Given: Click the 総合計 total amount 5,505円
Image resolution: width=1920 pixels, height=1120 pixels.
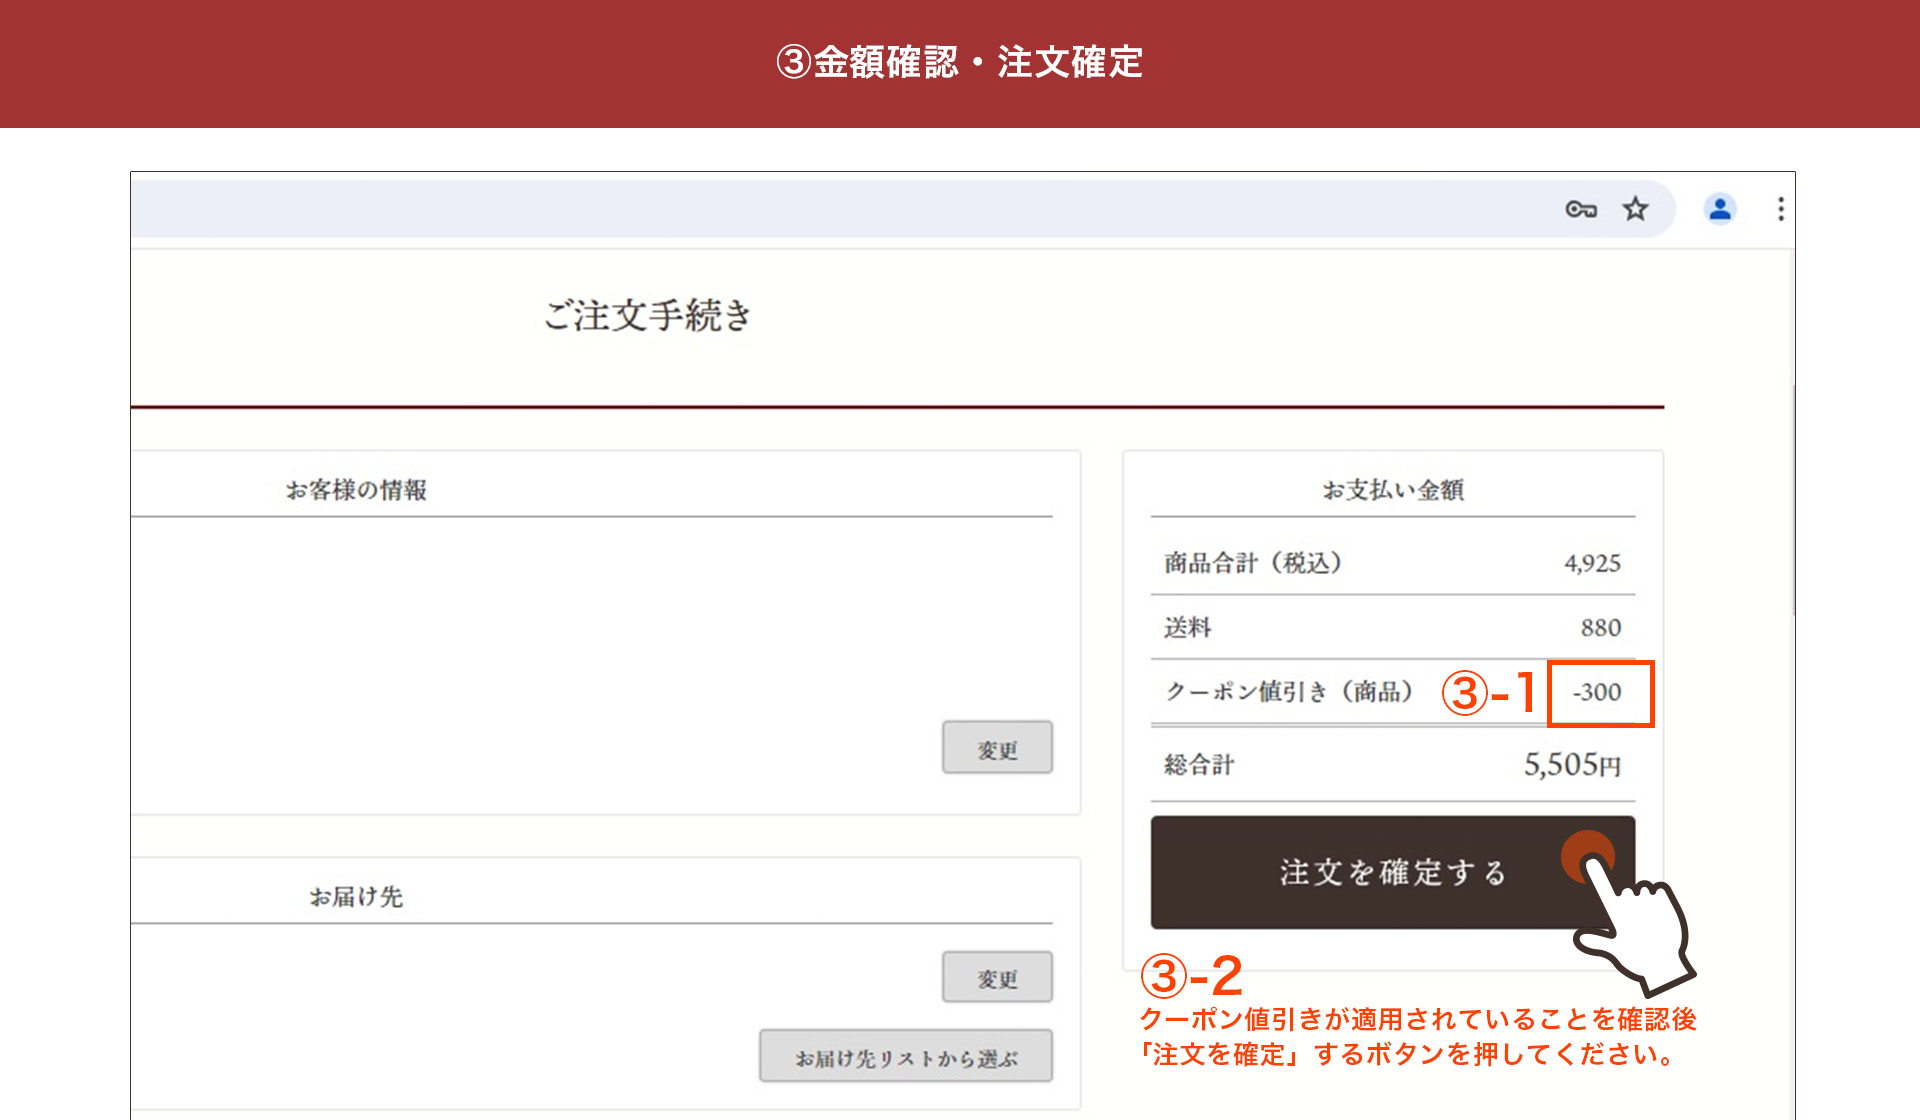Looking at the screenshot, I should coord(1574,765).
